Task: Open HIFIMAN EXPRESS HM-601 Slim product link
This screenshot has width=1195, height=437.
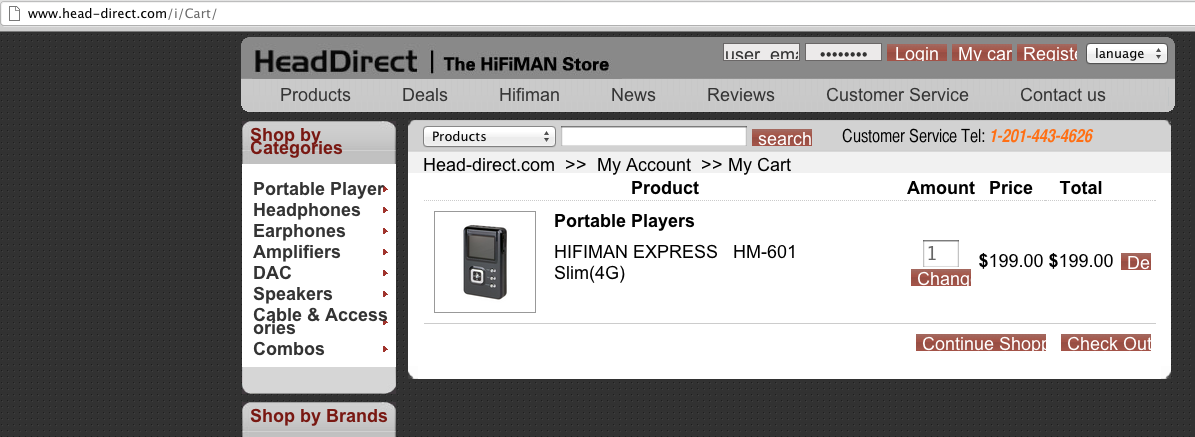Action: point(675,262)
